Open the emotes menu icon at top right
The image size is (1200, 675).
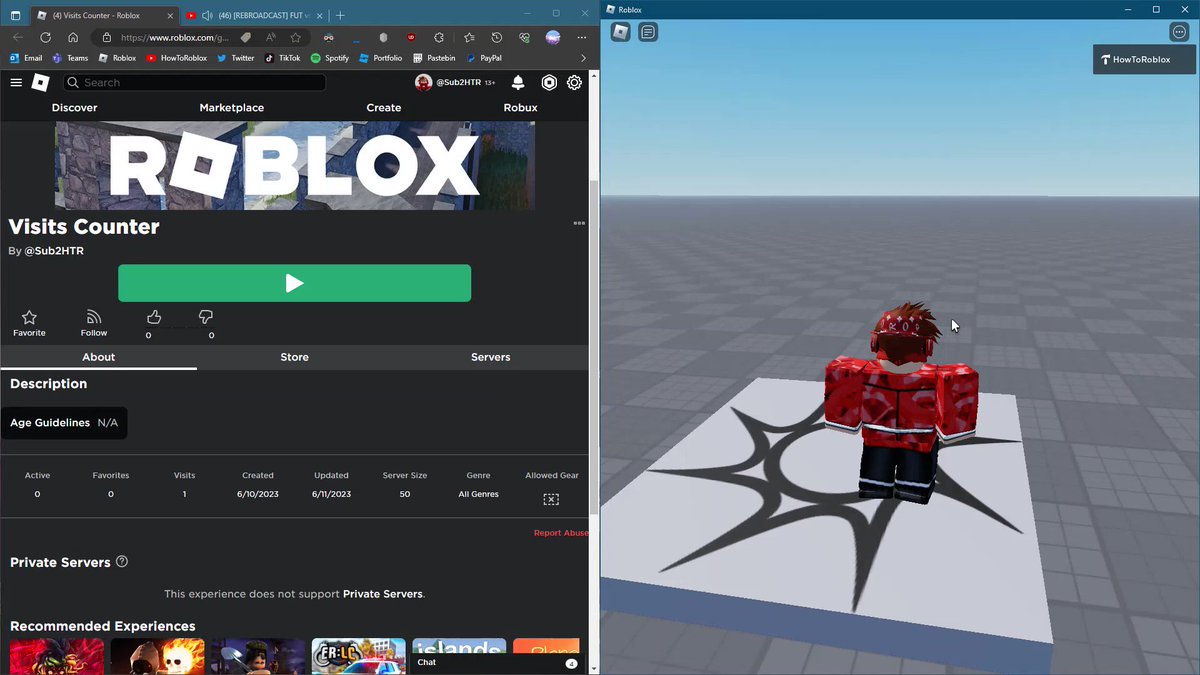pos(1179,31)
